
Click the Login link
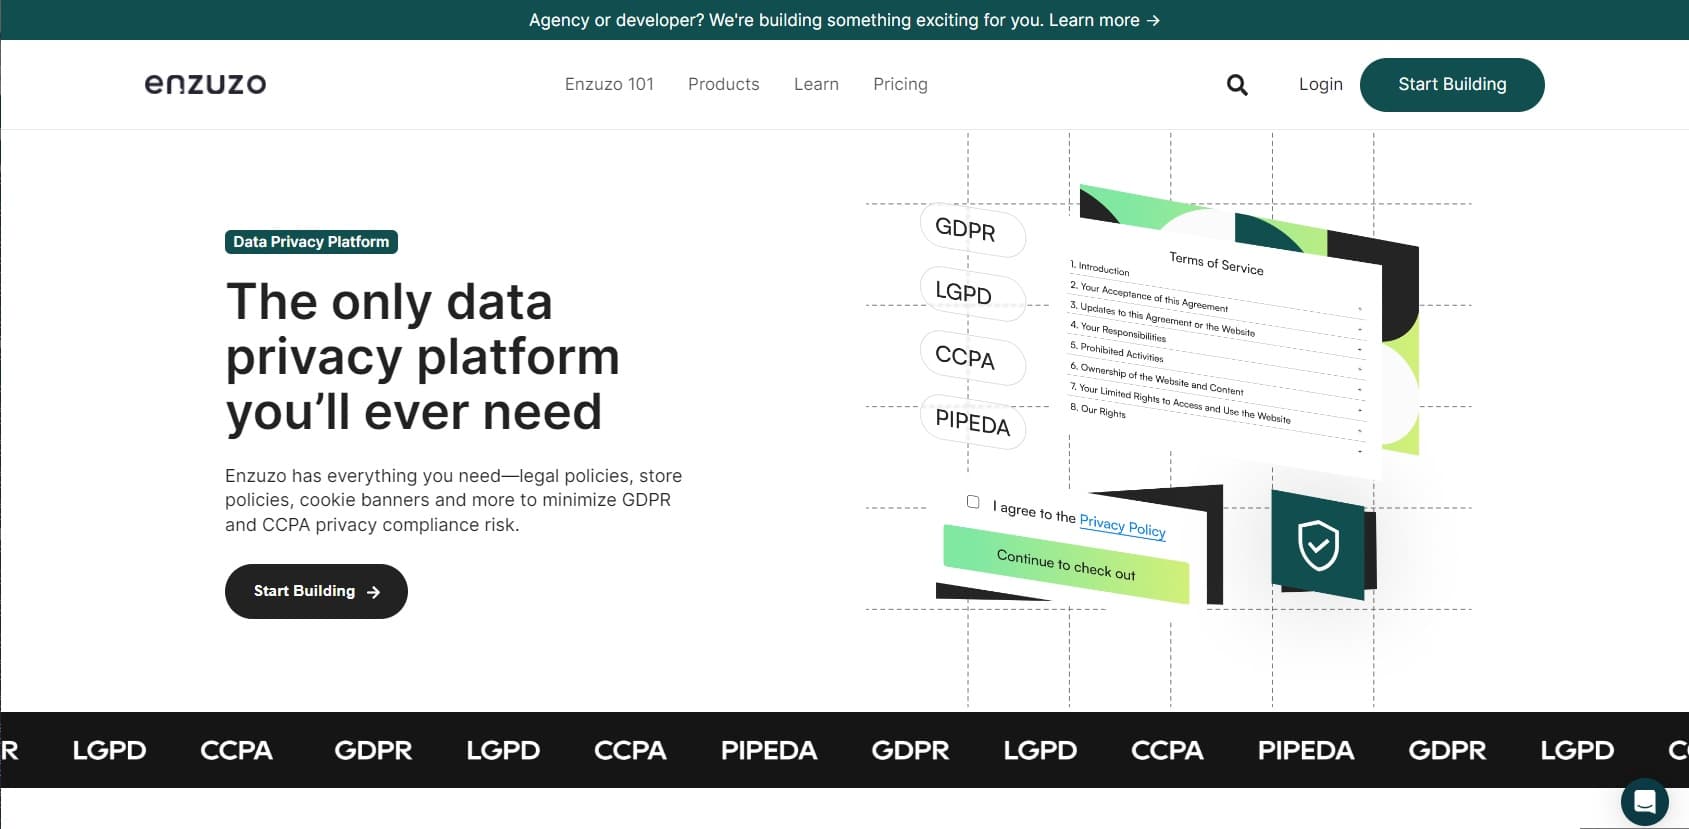coord(1320,84)
